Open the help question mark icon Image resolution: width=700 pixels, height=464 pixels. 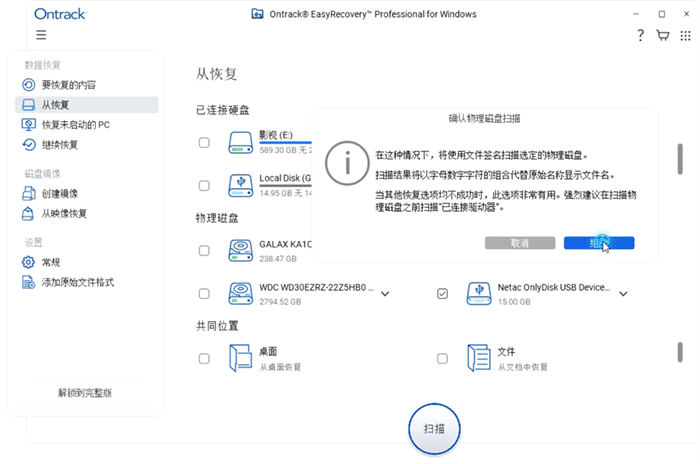pos(641,35)
